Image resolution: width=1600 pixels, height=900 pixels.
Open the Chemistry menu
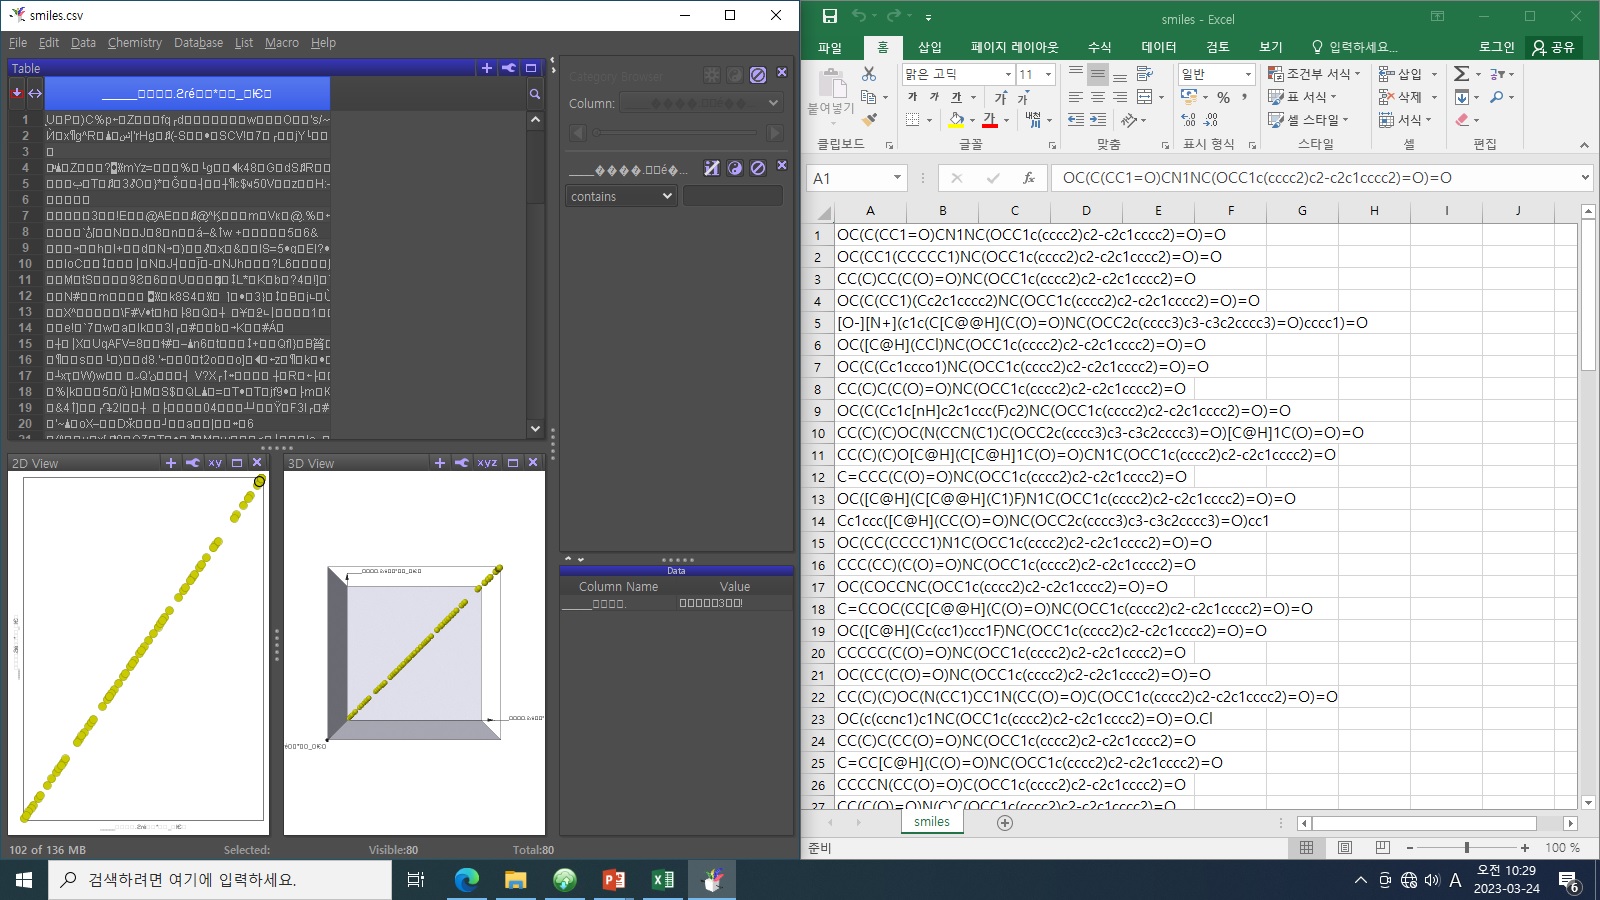[134, 43]
